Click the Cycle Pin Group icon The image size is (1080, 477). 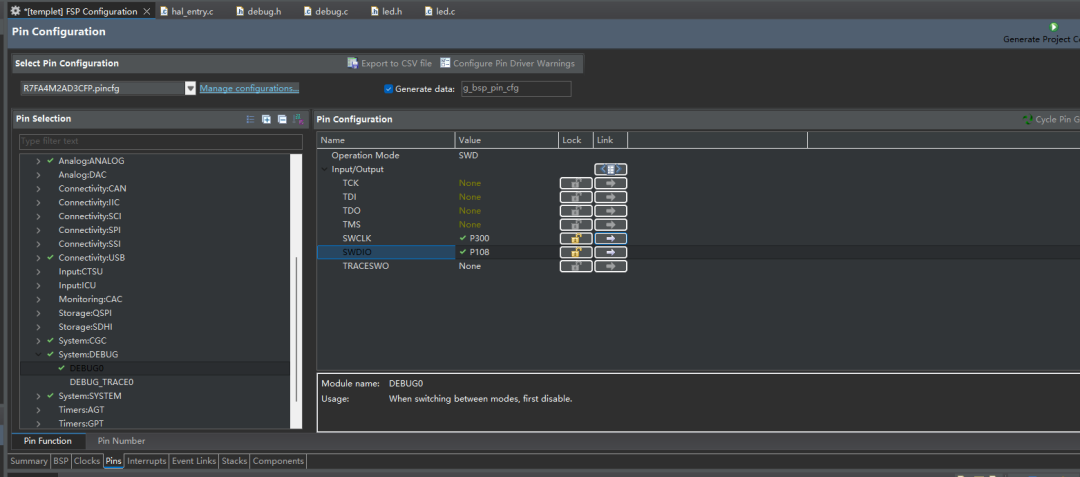(x=1027, y=119)
